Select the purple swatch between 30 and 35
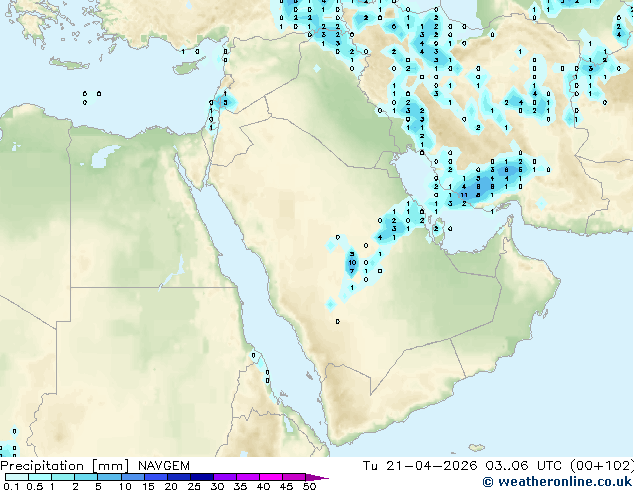This screenshot has width=634, height=490. tap(225, 477)
